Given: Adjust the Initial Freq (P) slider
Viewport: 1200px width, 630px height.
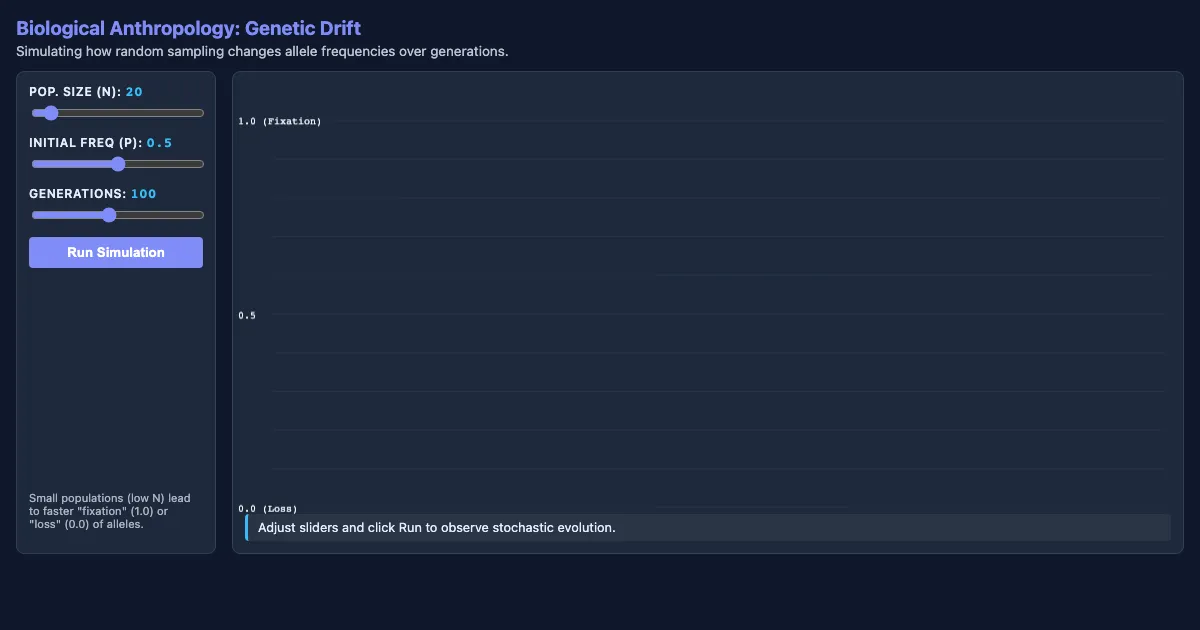Looking at the screenshot, I should pyautogui.click(x=117, y=164).
